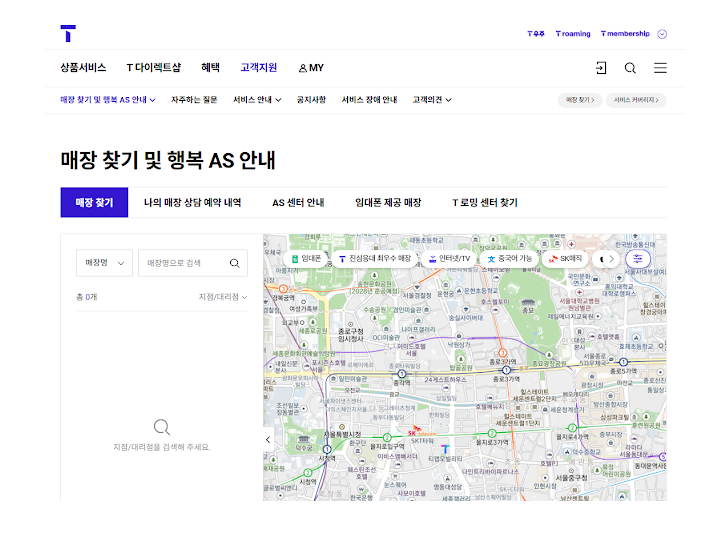Screen dimensions: 724x538
Task: Open the T membership header link
Action: (x=625, y=34)
